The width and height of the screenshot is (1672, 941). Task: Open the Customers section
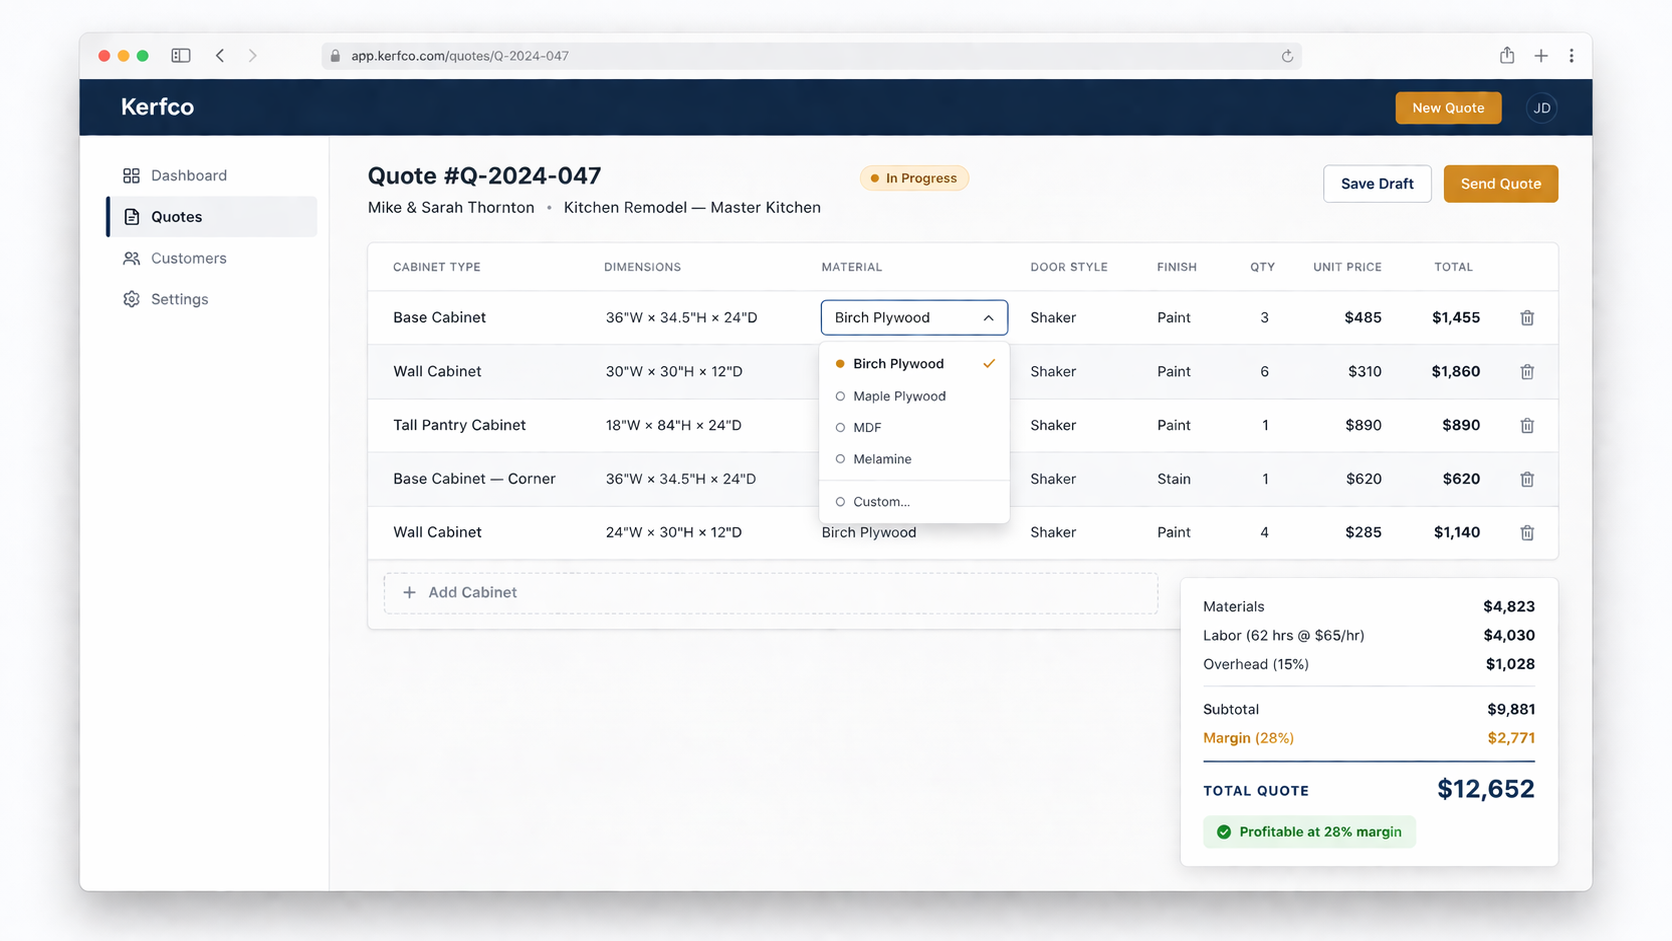pyautogui.click(x=187, y=258)
